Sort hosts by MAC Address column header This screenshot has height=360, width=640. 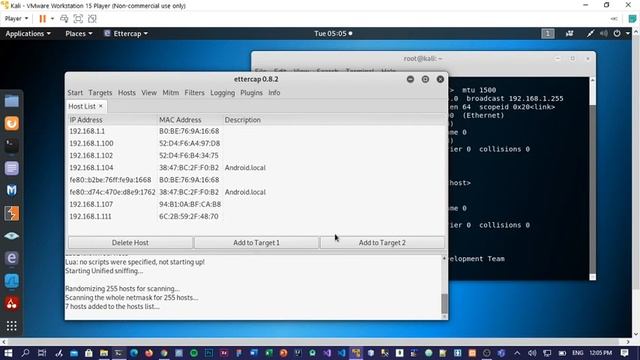[190, 120]
